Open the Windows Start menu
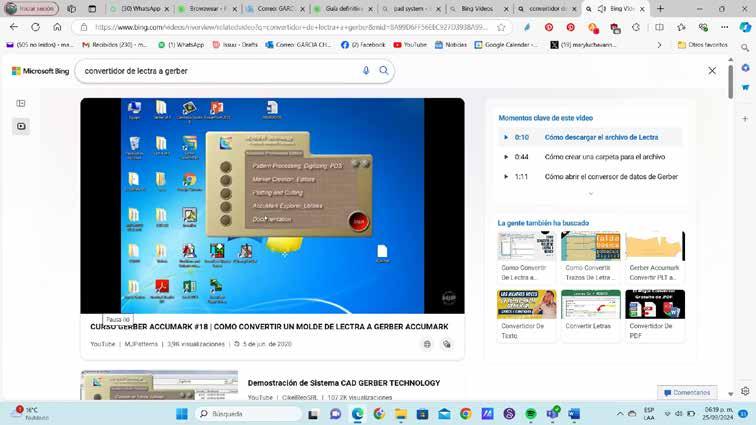 point(182,414)
